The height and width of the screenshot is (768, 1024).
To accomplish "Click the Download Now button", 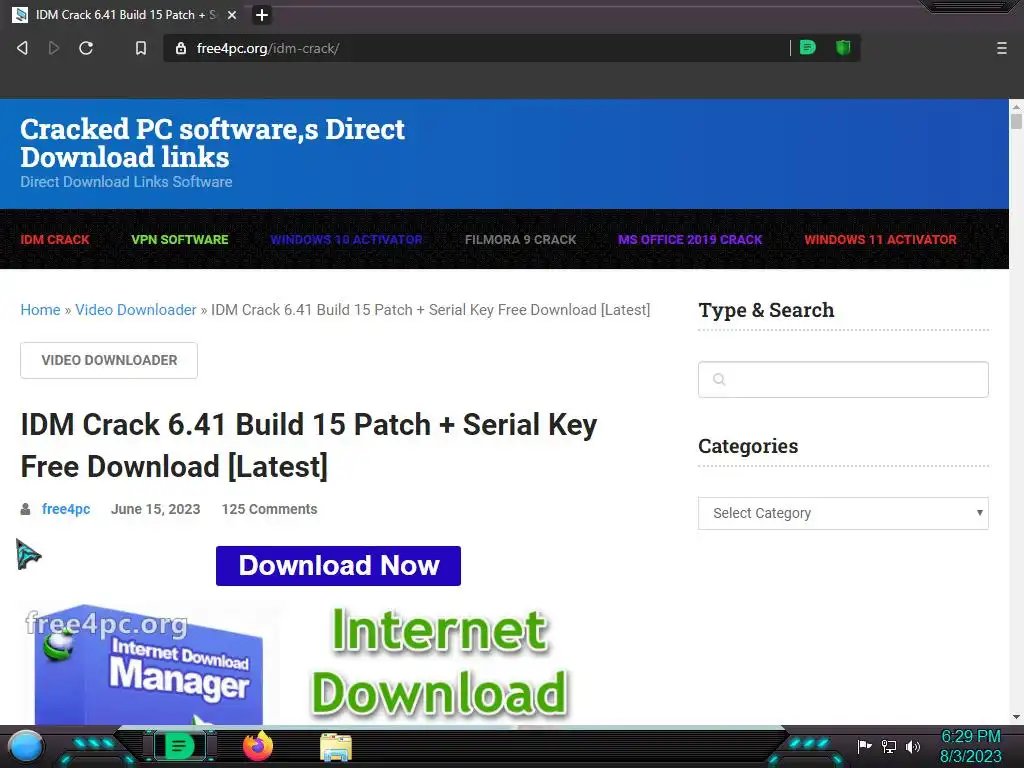I will (338, 566).
